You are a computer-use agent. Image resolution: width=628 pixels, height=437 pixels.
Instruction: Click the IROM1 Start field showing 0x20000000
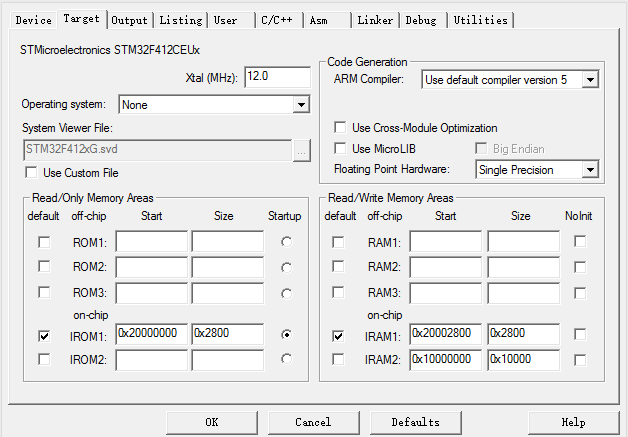pyautogui.click(x=151, y=334)
